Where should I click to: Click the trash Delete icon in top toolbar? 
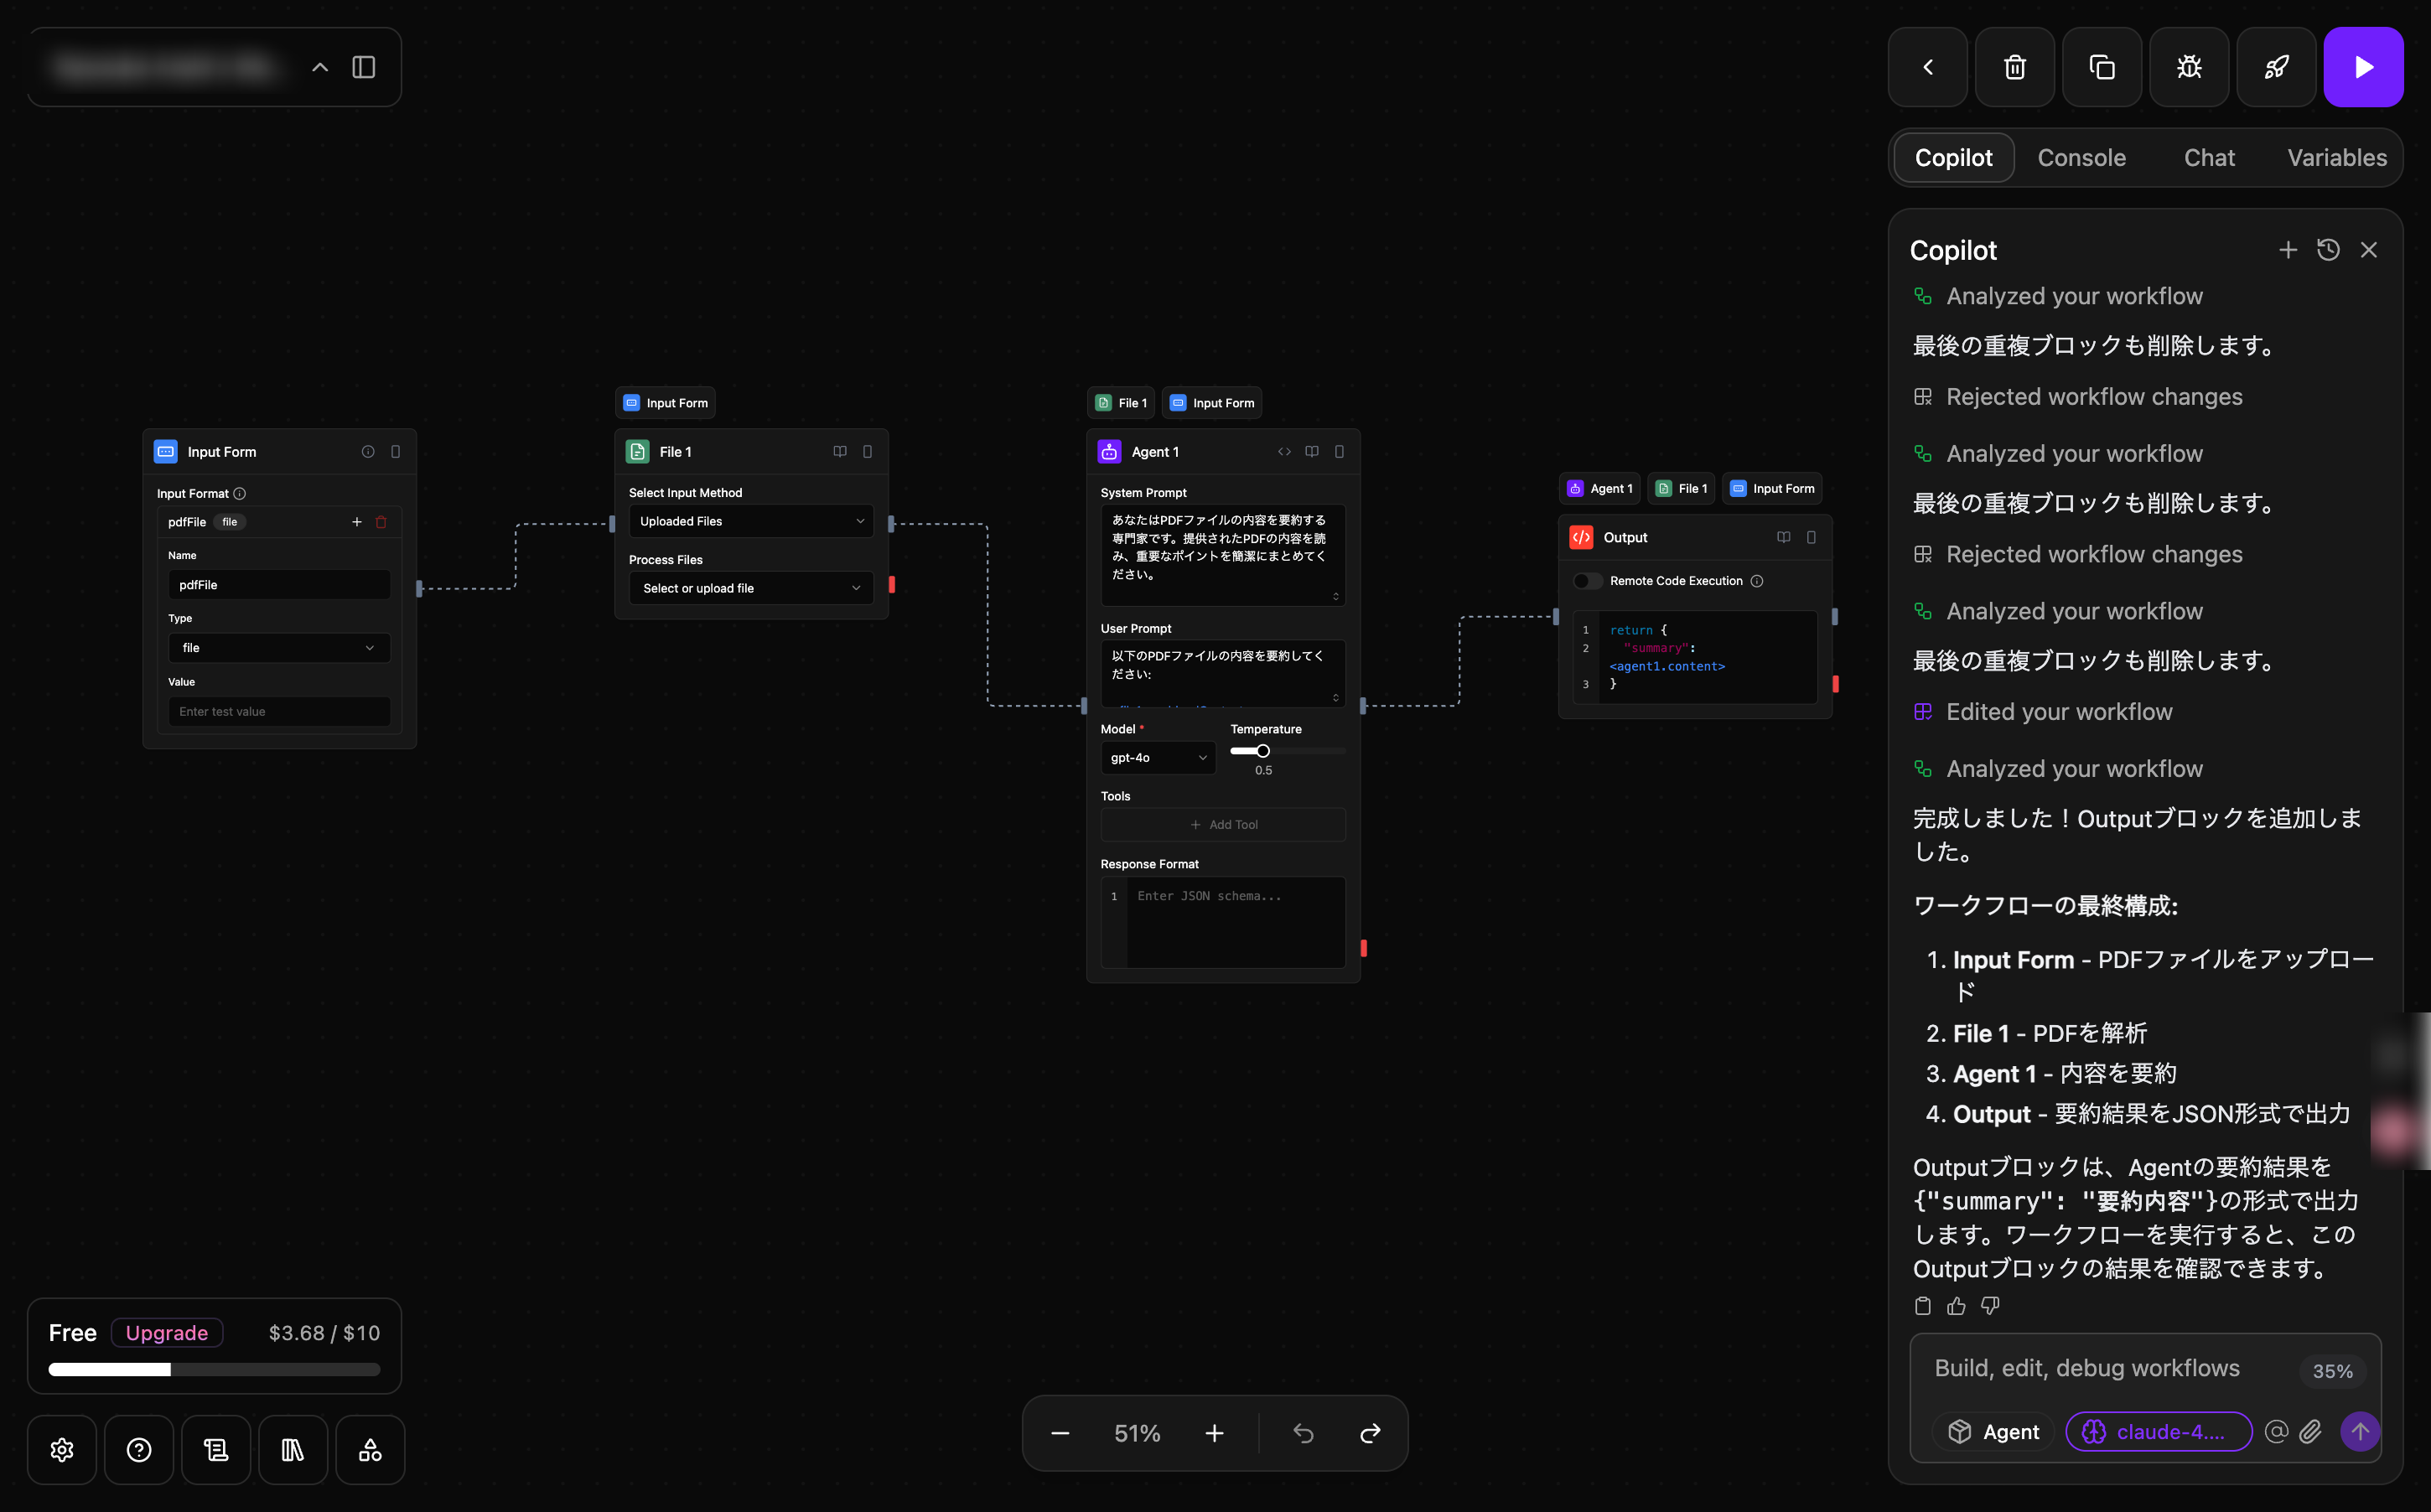point(2014,67)
